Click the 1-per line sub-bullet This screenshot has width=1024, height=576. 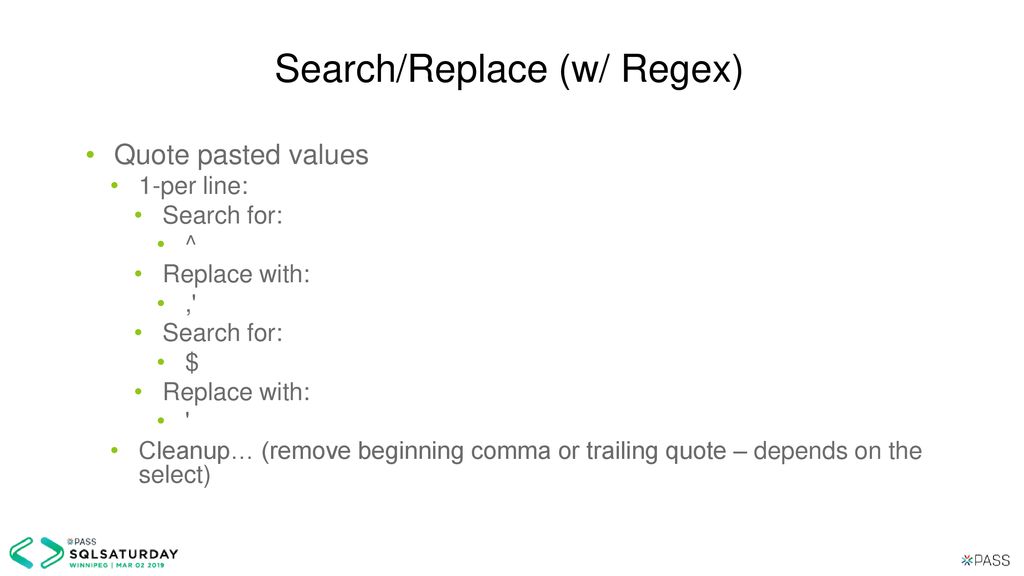coord(193,185)
